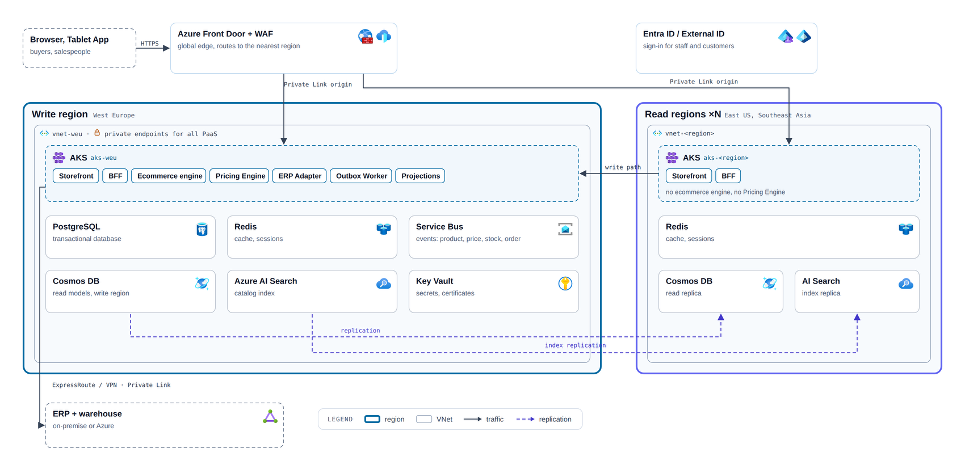The width and height of the screenshot is (966, 466).
Task: Select the BFF pod in read regions AKS
Action: 728,176
